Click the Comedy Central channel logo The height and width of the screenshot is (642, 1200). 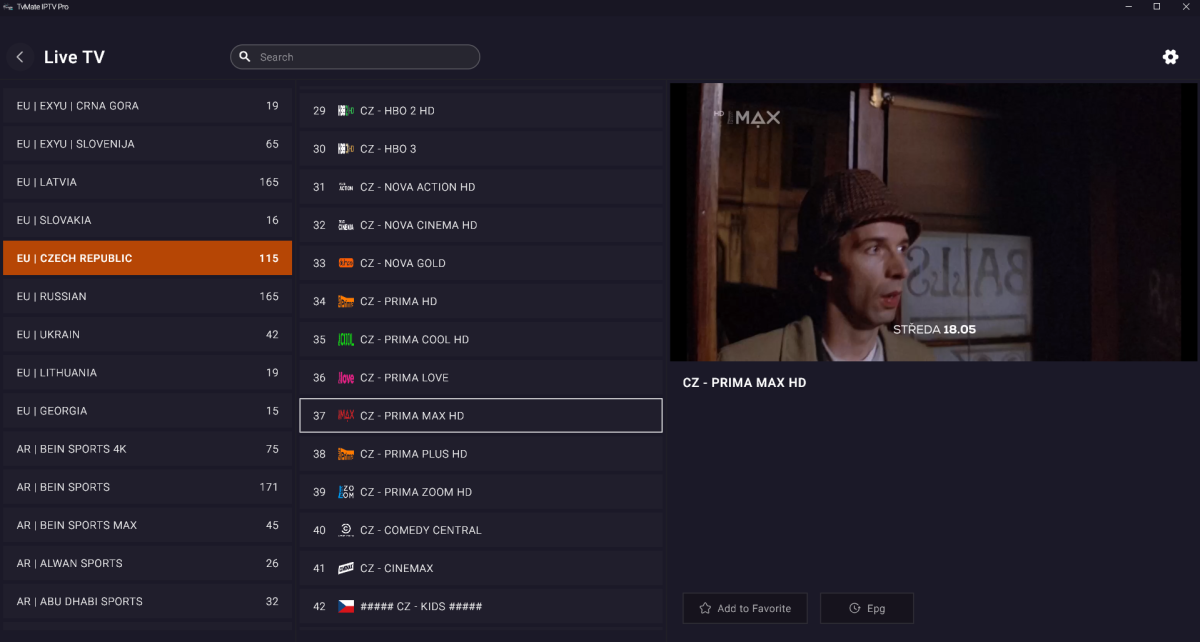coord(346,530)
